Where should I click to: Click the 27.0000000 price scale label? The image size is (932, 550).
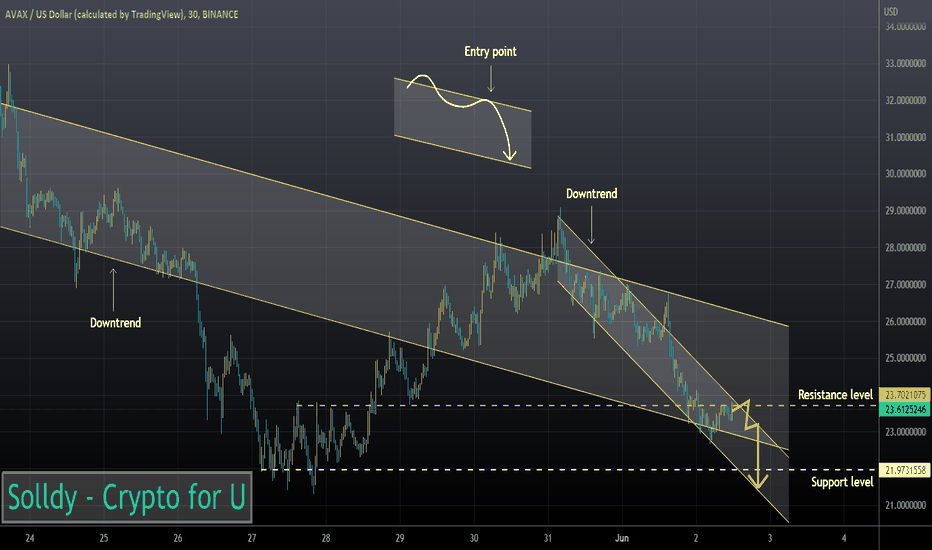[905, 285]
